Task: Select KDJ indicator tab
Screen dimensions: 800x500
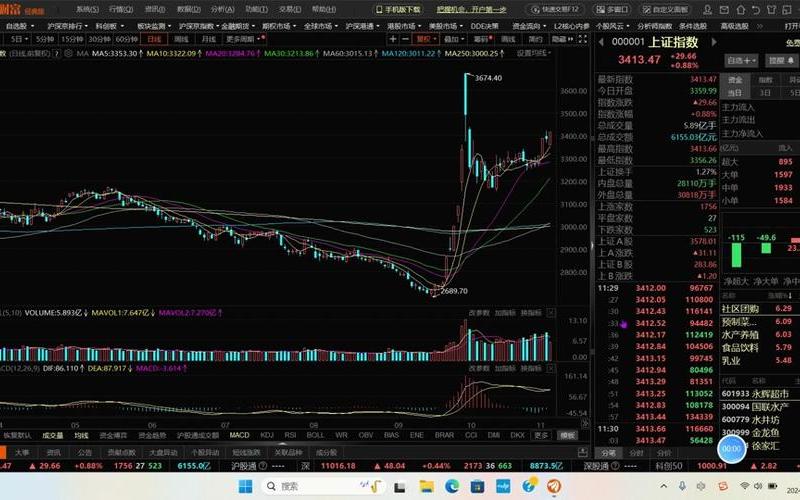Action: pyautogui.click(x=267, y=435)
